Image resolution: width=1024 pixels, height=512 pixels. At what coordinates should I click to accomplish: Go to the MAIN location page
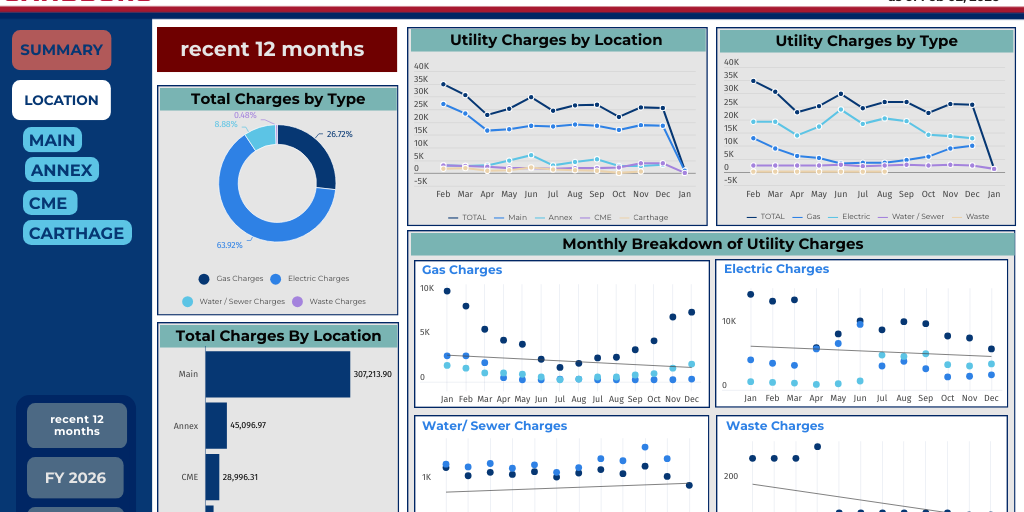point(52,140)
